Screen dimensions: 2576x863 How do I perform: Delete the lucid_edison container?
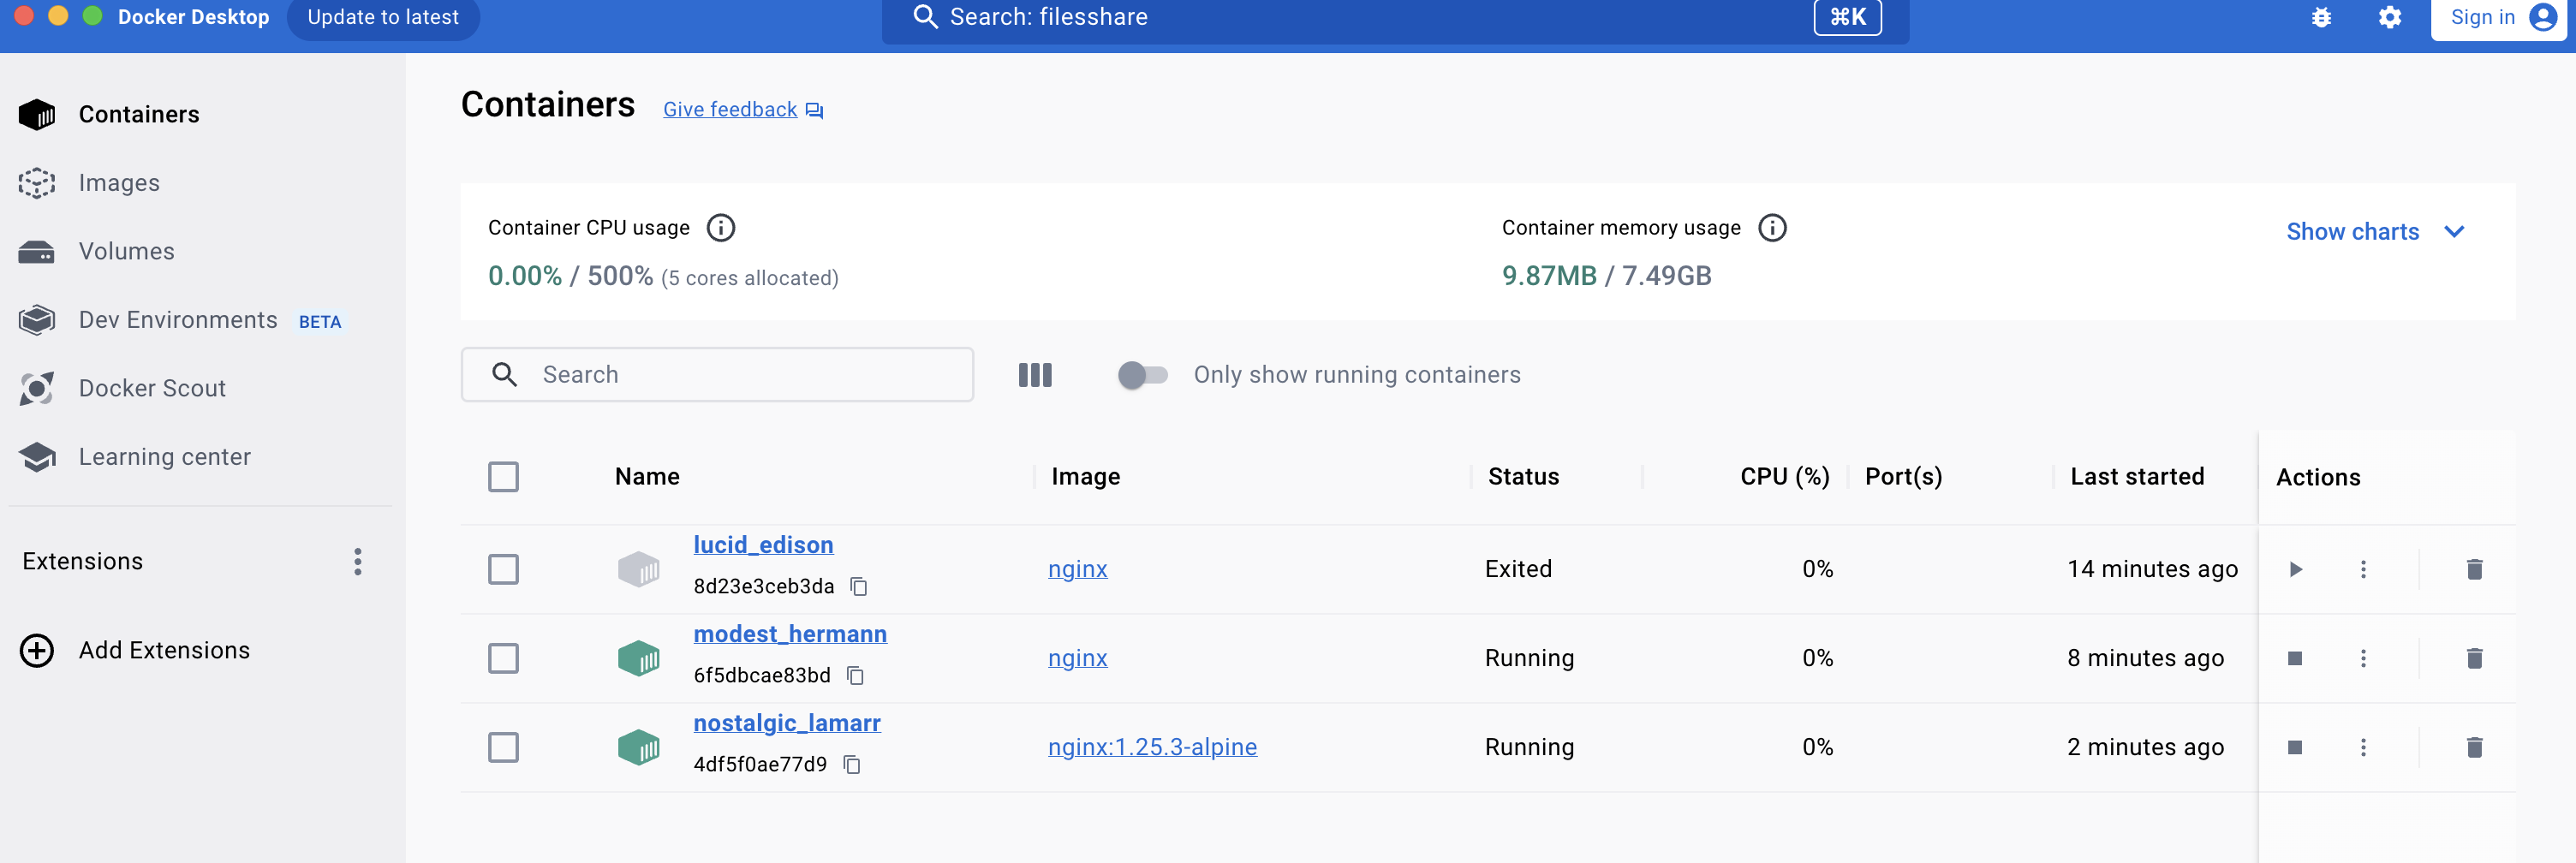pyautogui.click(x=2474, y=569)
